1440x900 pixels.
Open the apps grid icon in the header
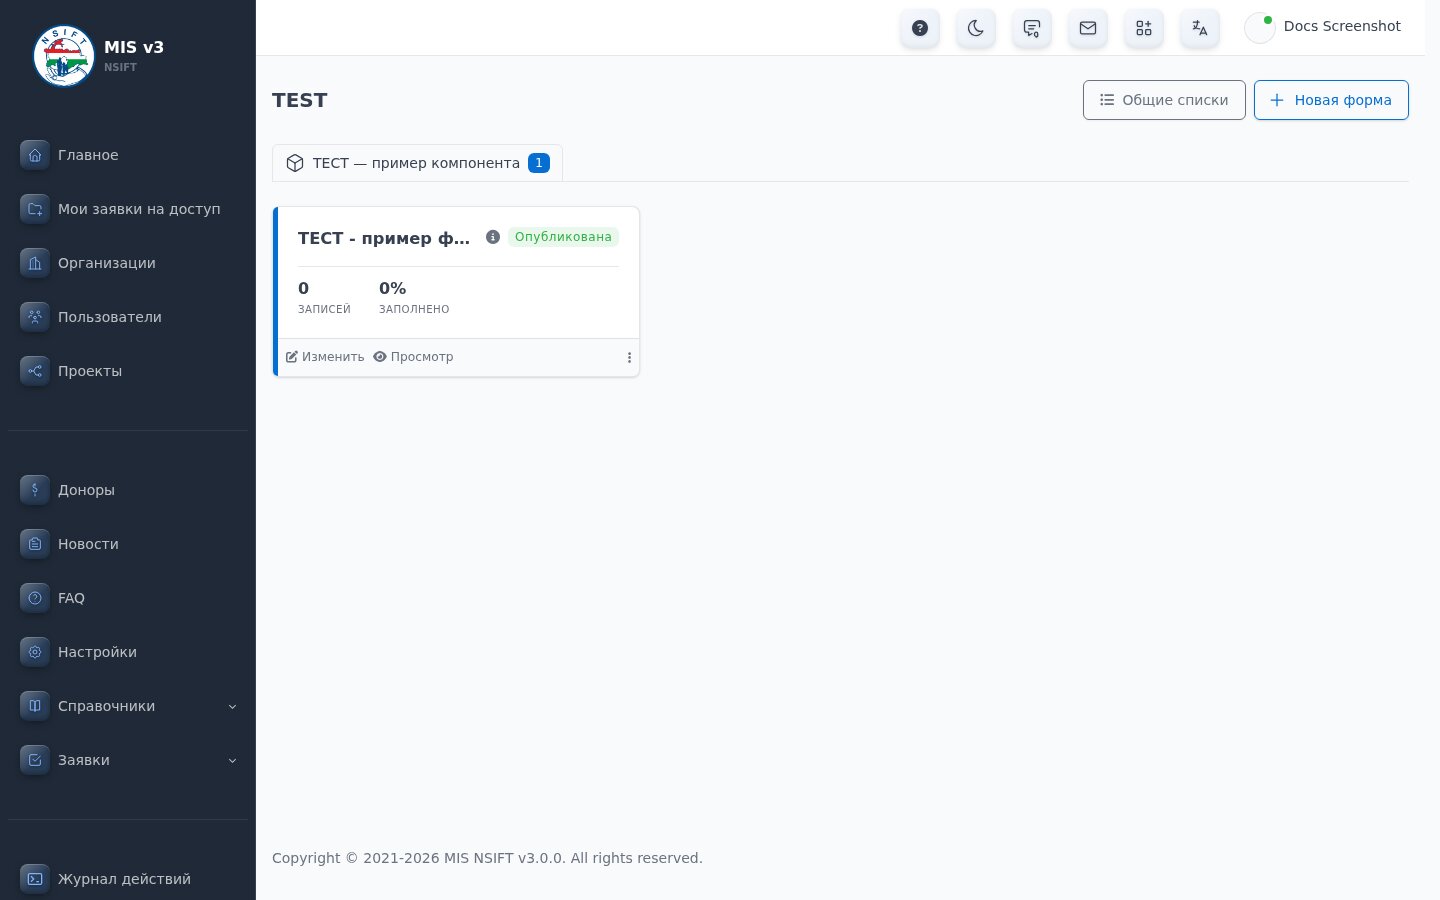click(x=1144, y=28)
